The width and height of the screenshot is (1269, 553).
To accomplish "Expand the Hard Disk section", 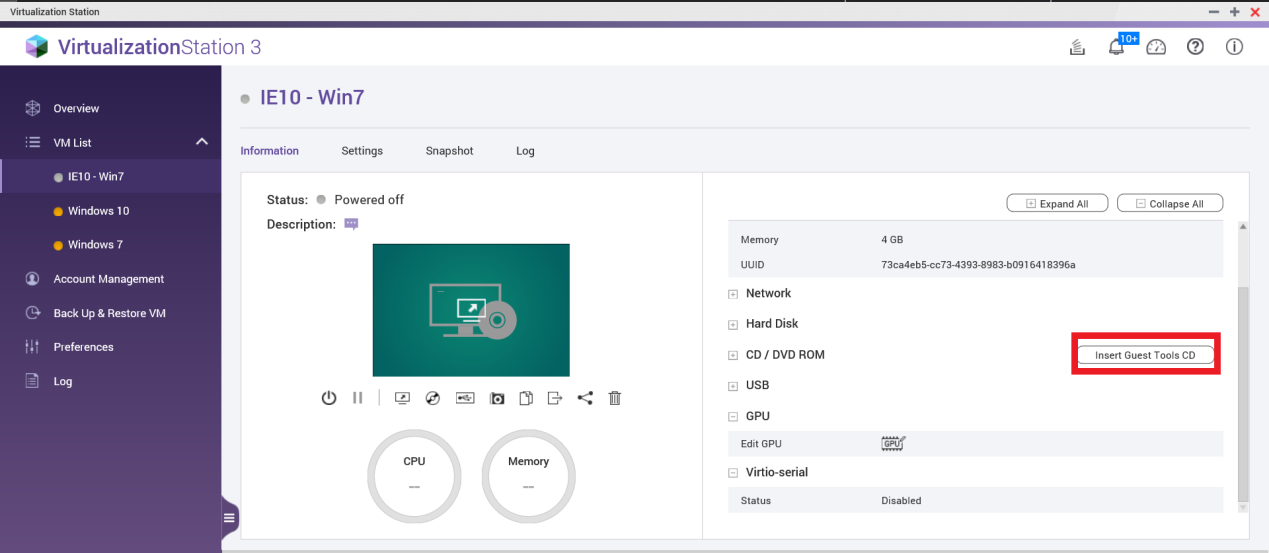I will (x=733, y=325).
